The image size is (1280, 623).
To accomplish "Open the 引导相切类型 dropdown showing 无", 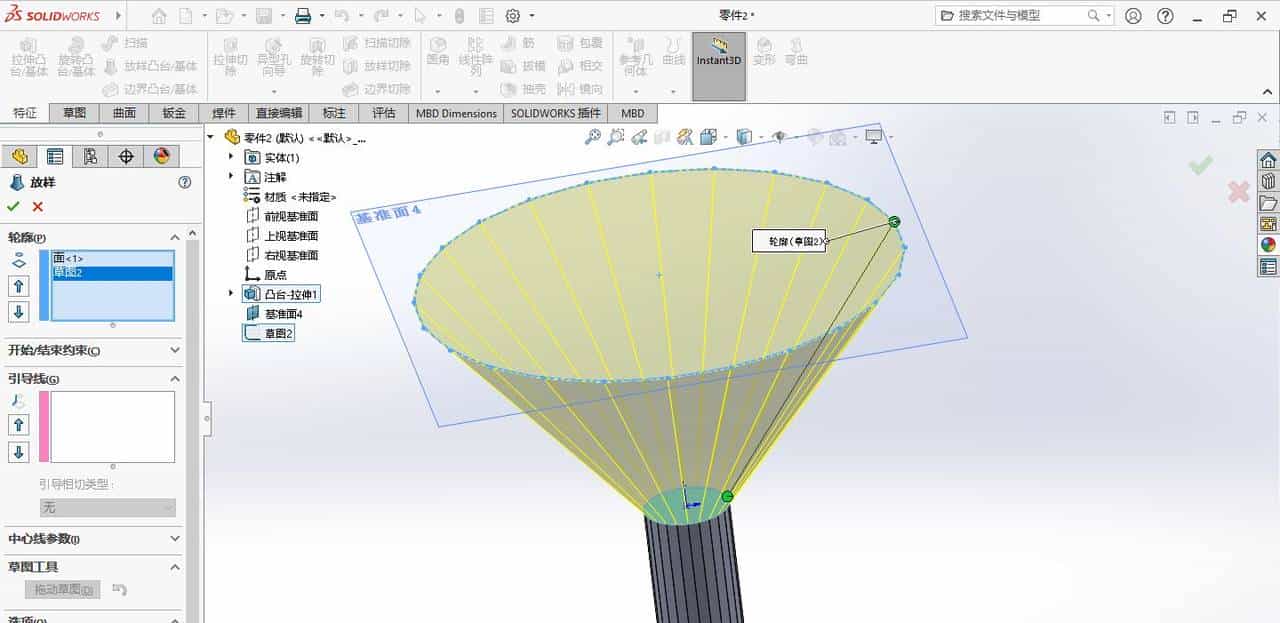I will tap(108, 507).
